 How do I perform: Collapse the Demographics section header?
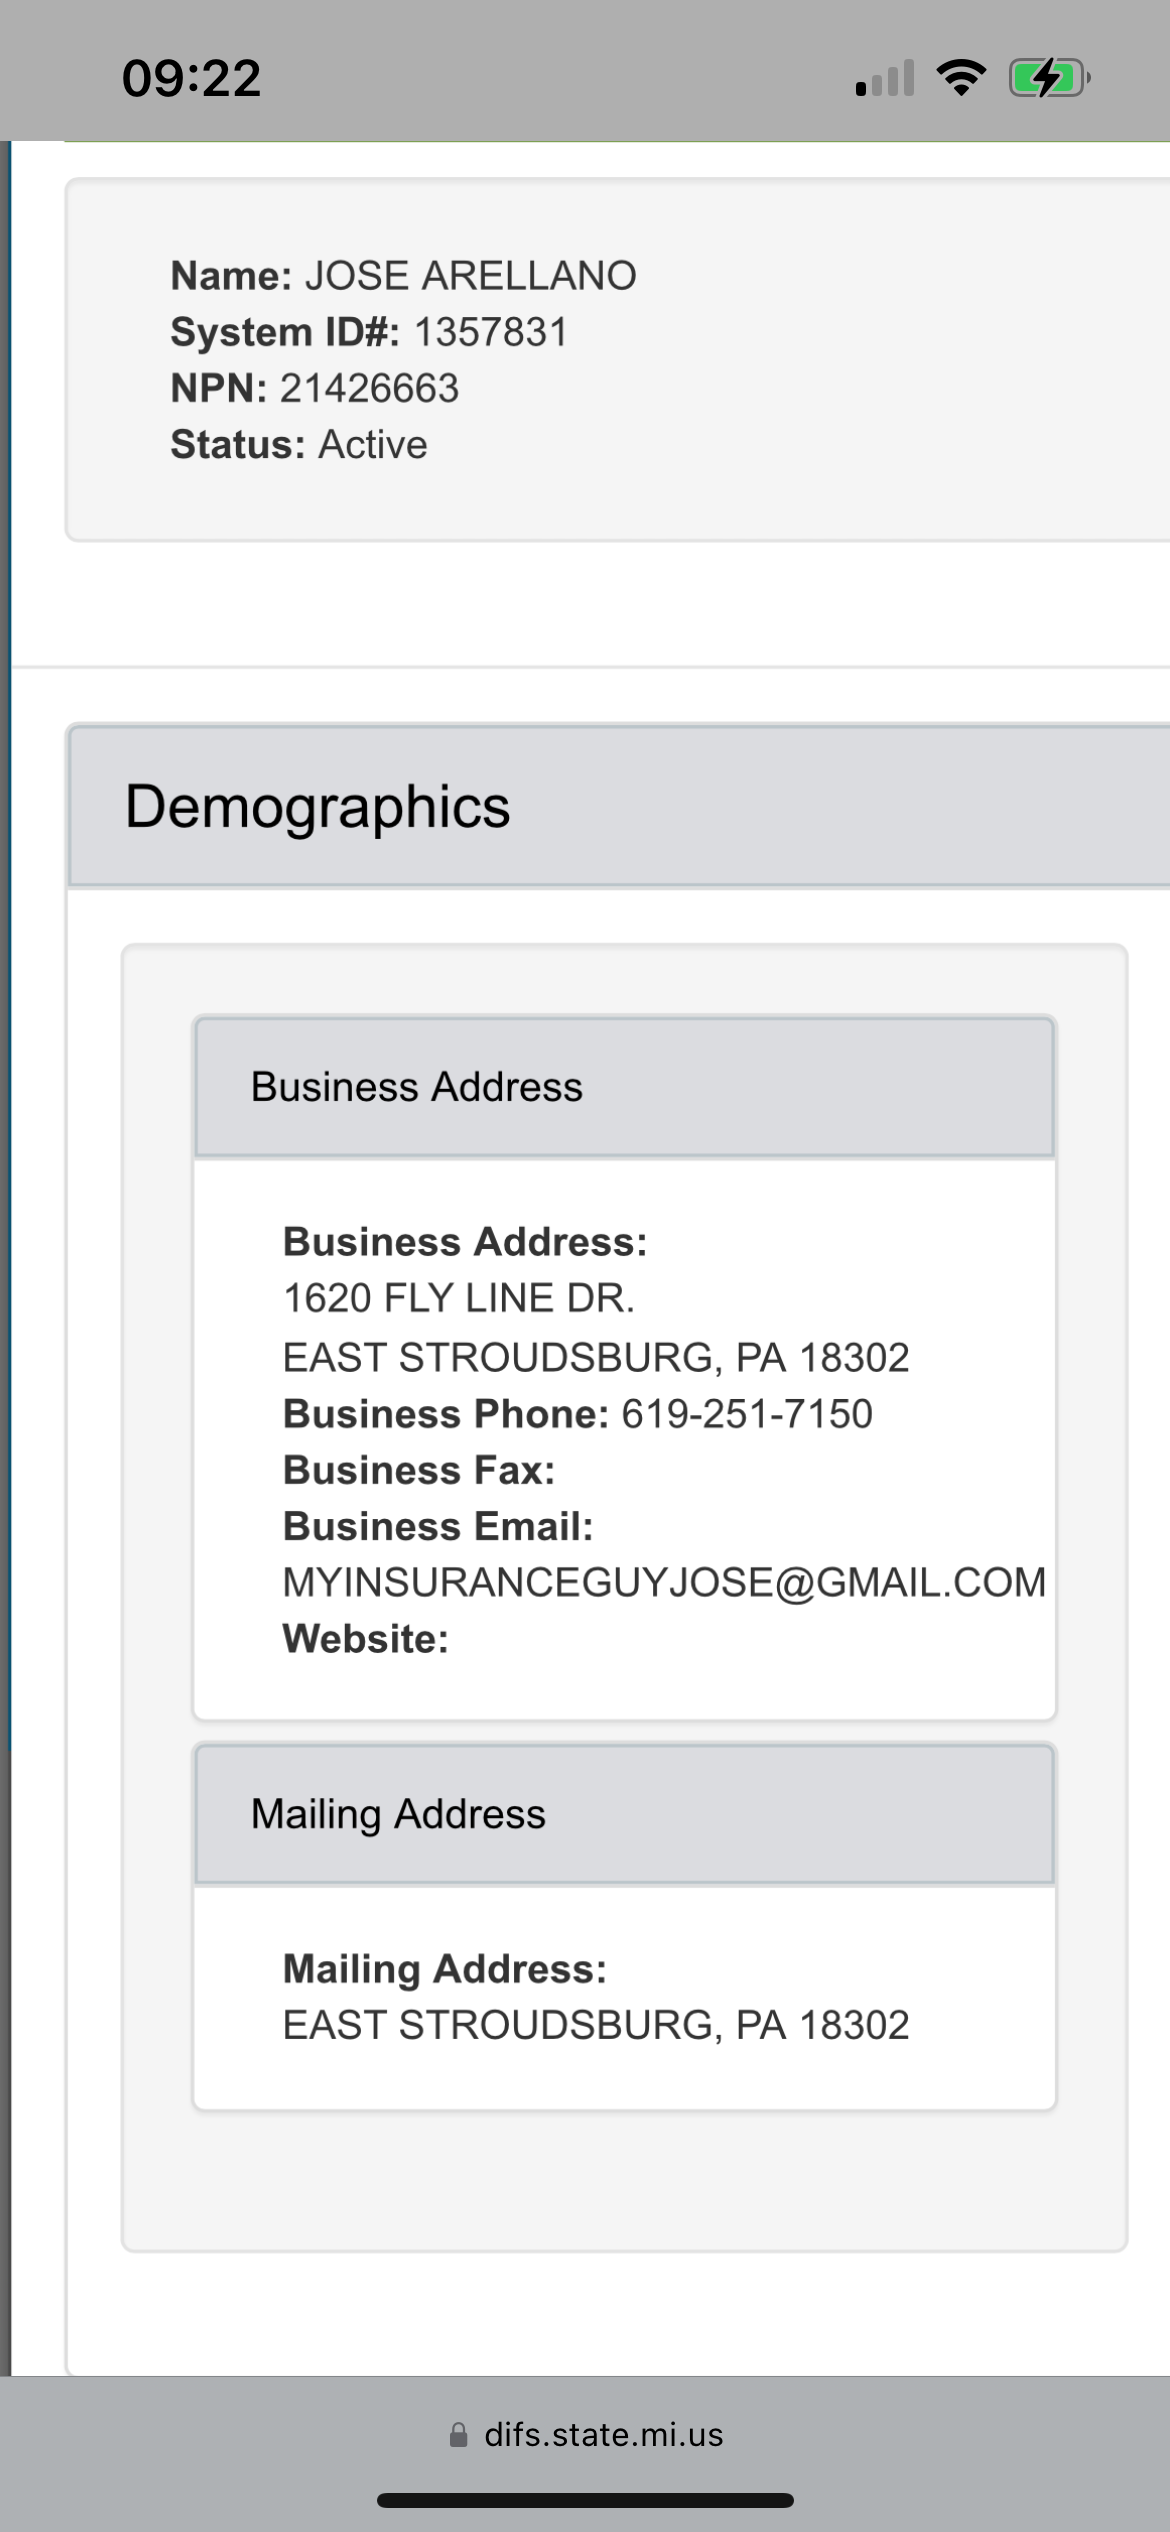pos(317,806)
